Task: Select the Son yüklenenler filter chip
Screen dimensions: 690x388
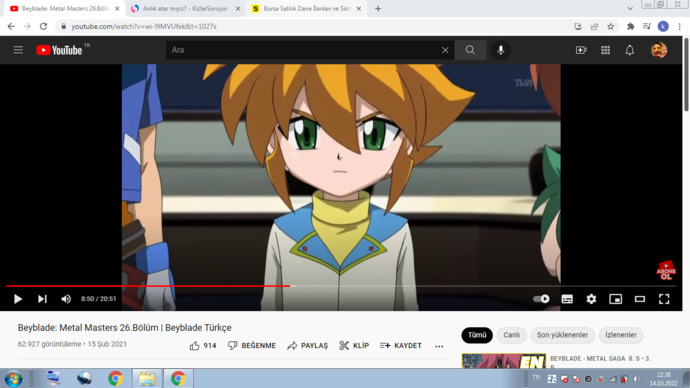Action: pos(562,335)
